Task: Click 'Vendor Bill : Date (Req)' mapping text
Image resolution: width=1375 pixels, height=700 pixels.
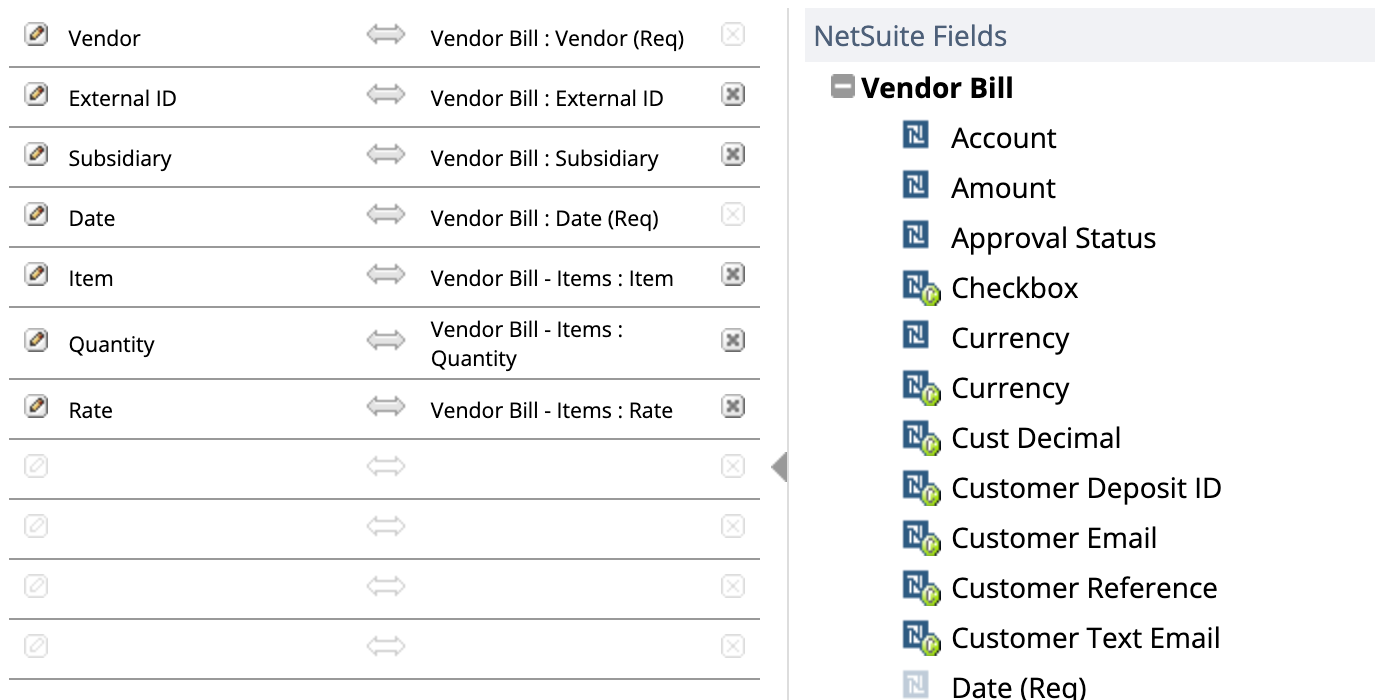Action: [x=544, y=218]
